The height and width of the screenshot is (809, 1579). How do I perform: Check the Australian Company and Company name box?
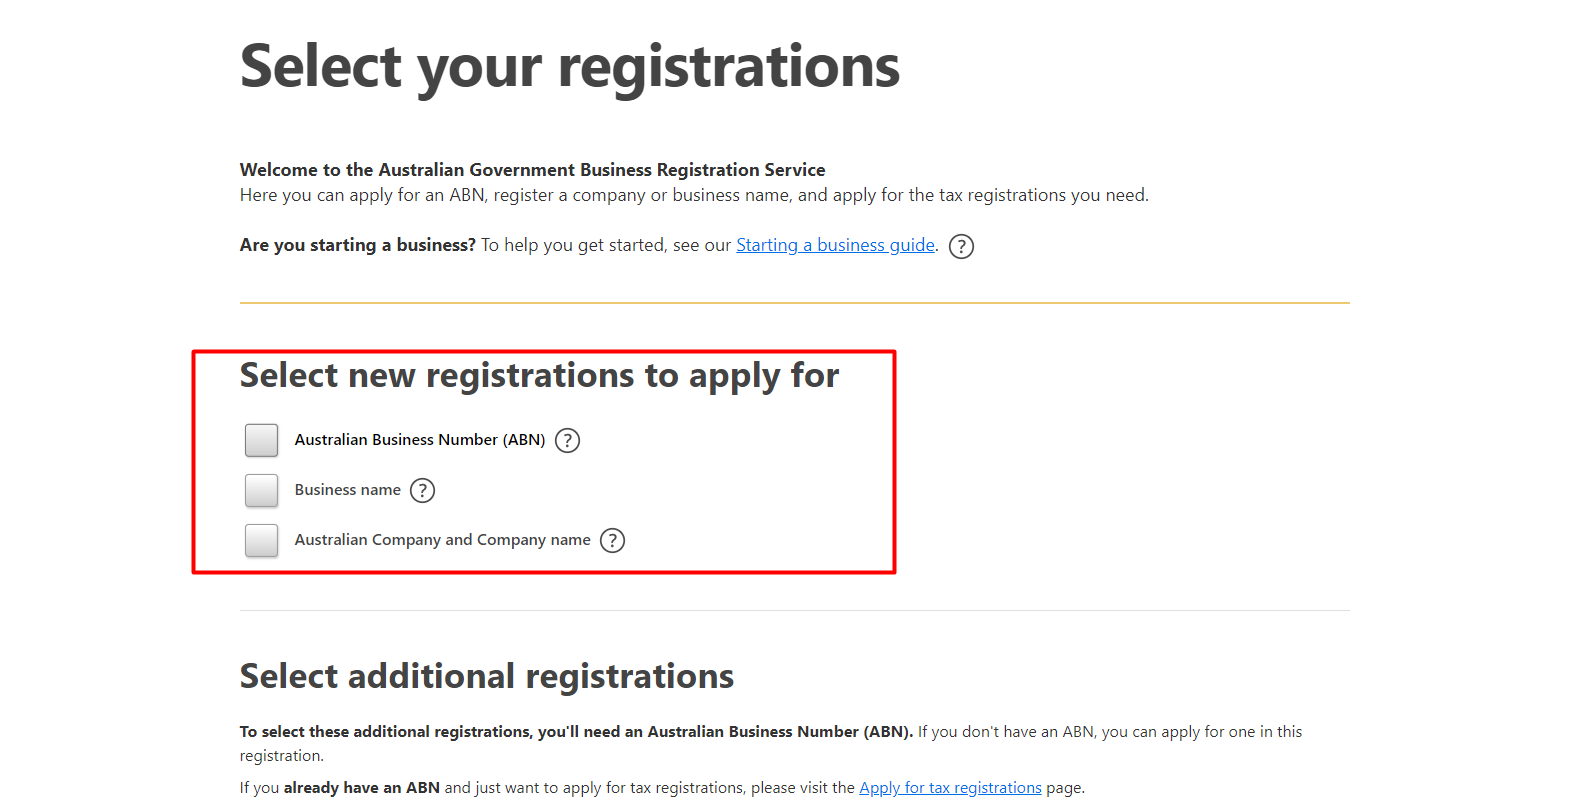(x=262, y=540)
